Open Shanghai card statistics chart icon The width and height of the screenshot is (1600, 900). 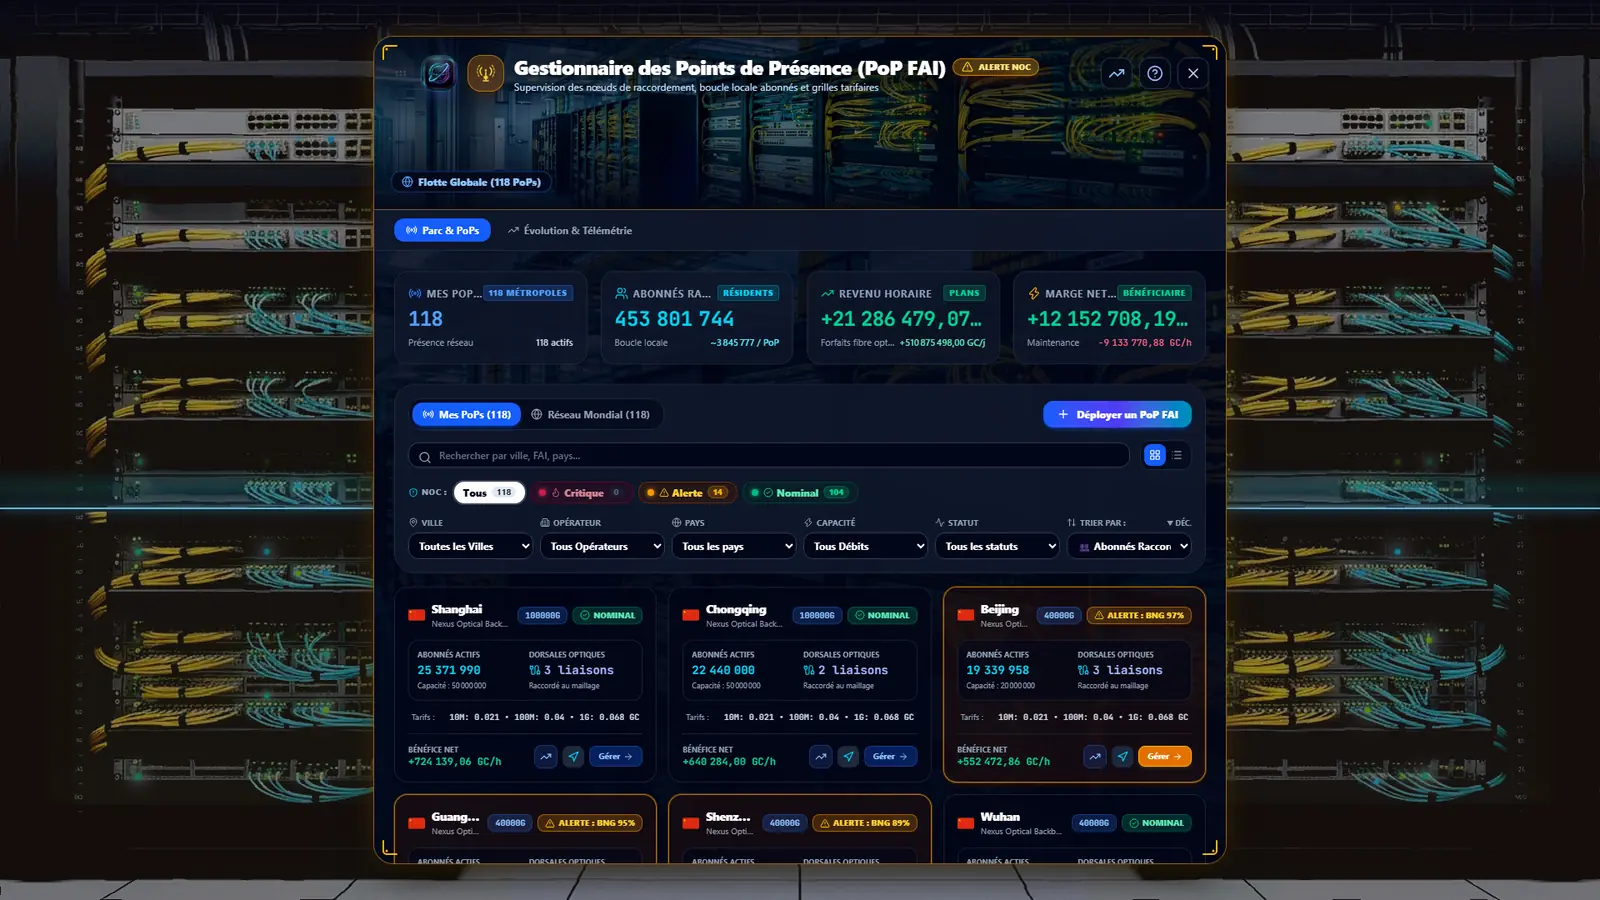(x=546, y=756)
